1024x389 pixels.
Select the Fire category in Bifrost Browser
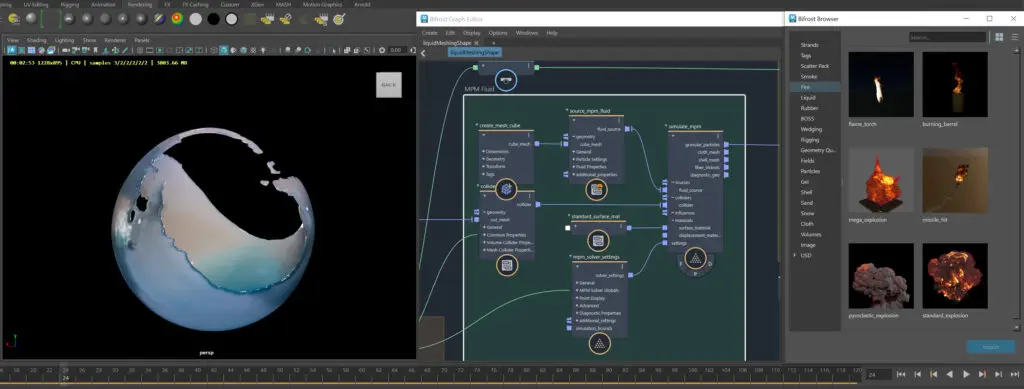pos(814,87)
